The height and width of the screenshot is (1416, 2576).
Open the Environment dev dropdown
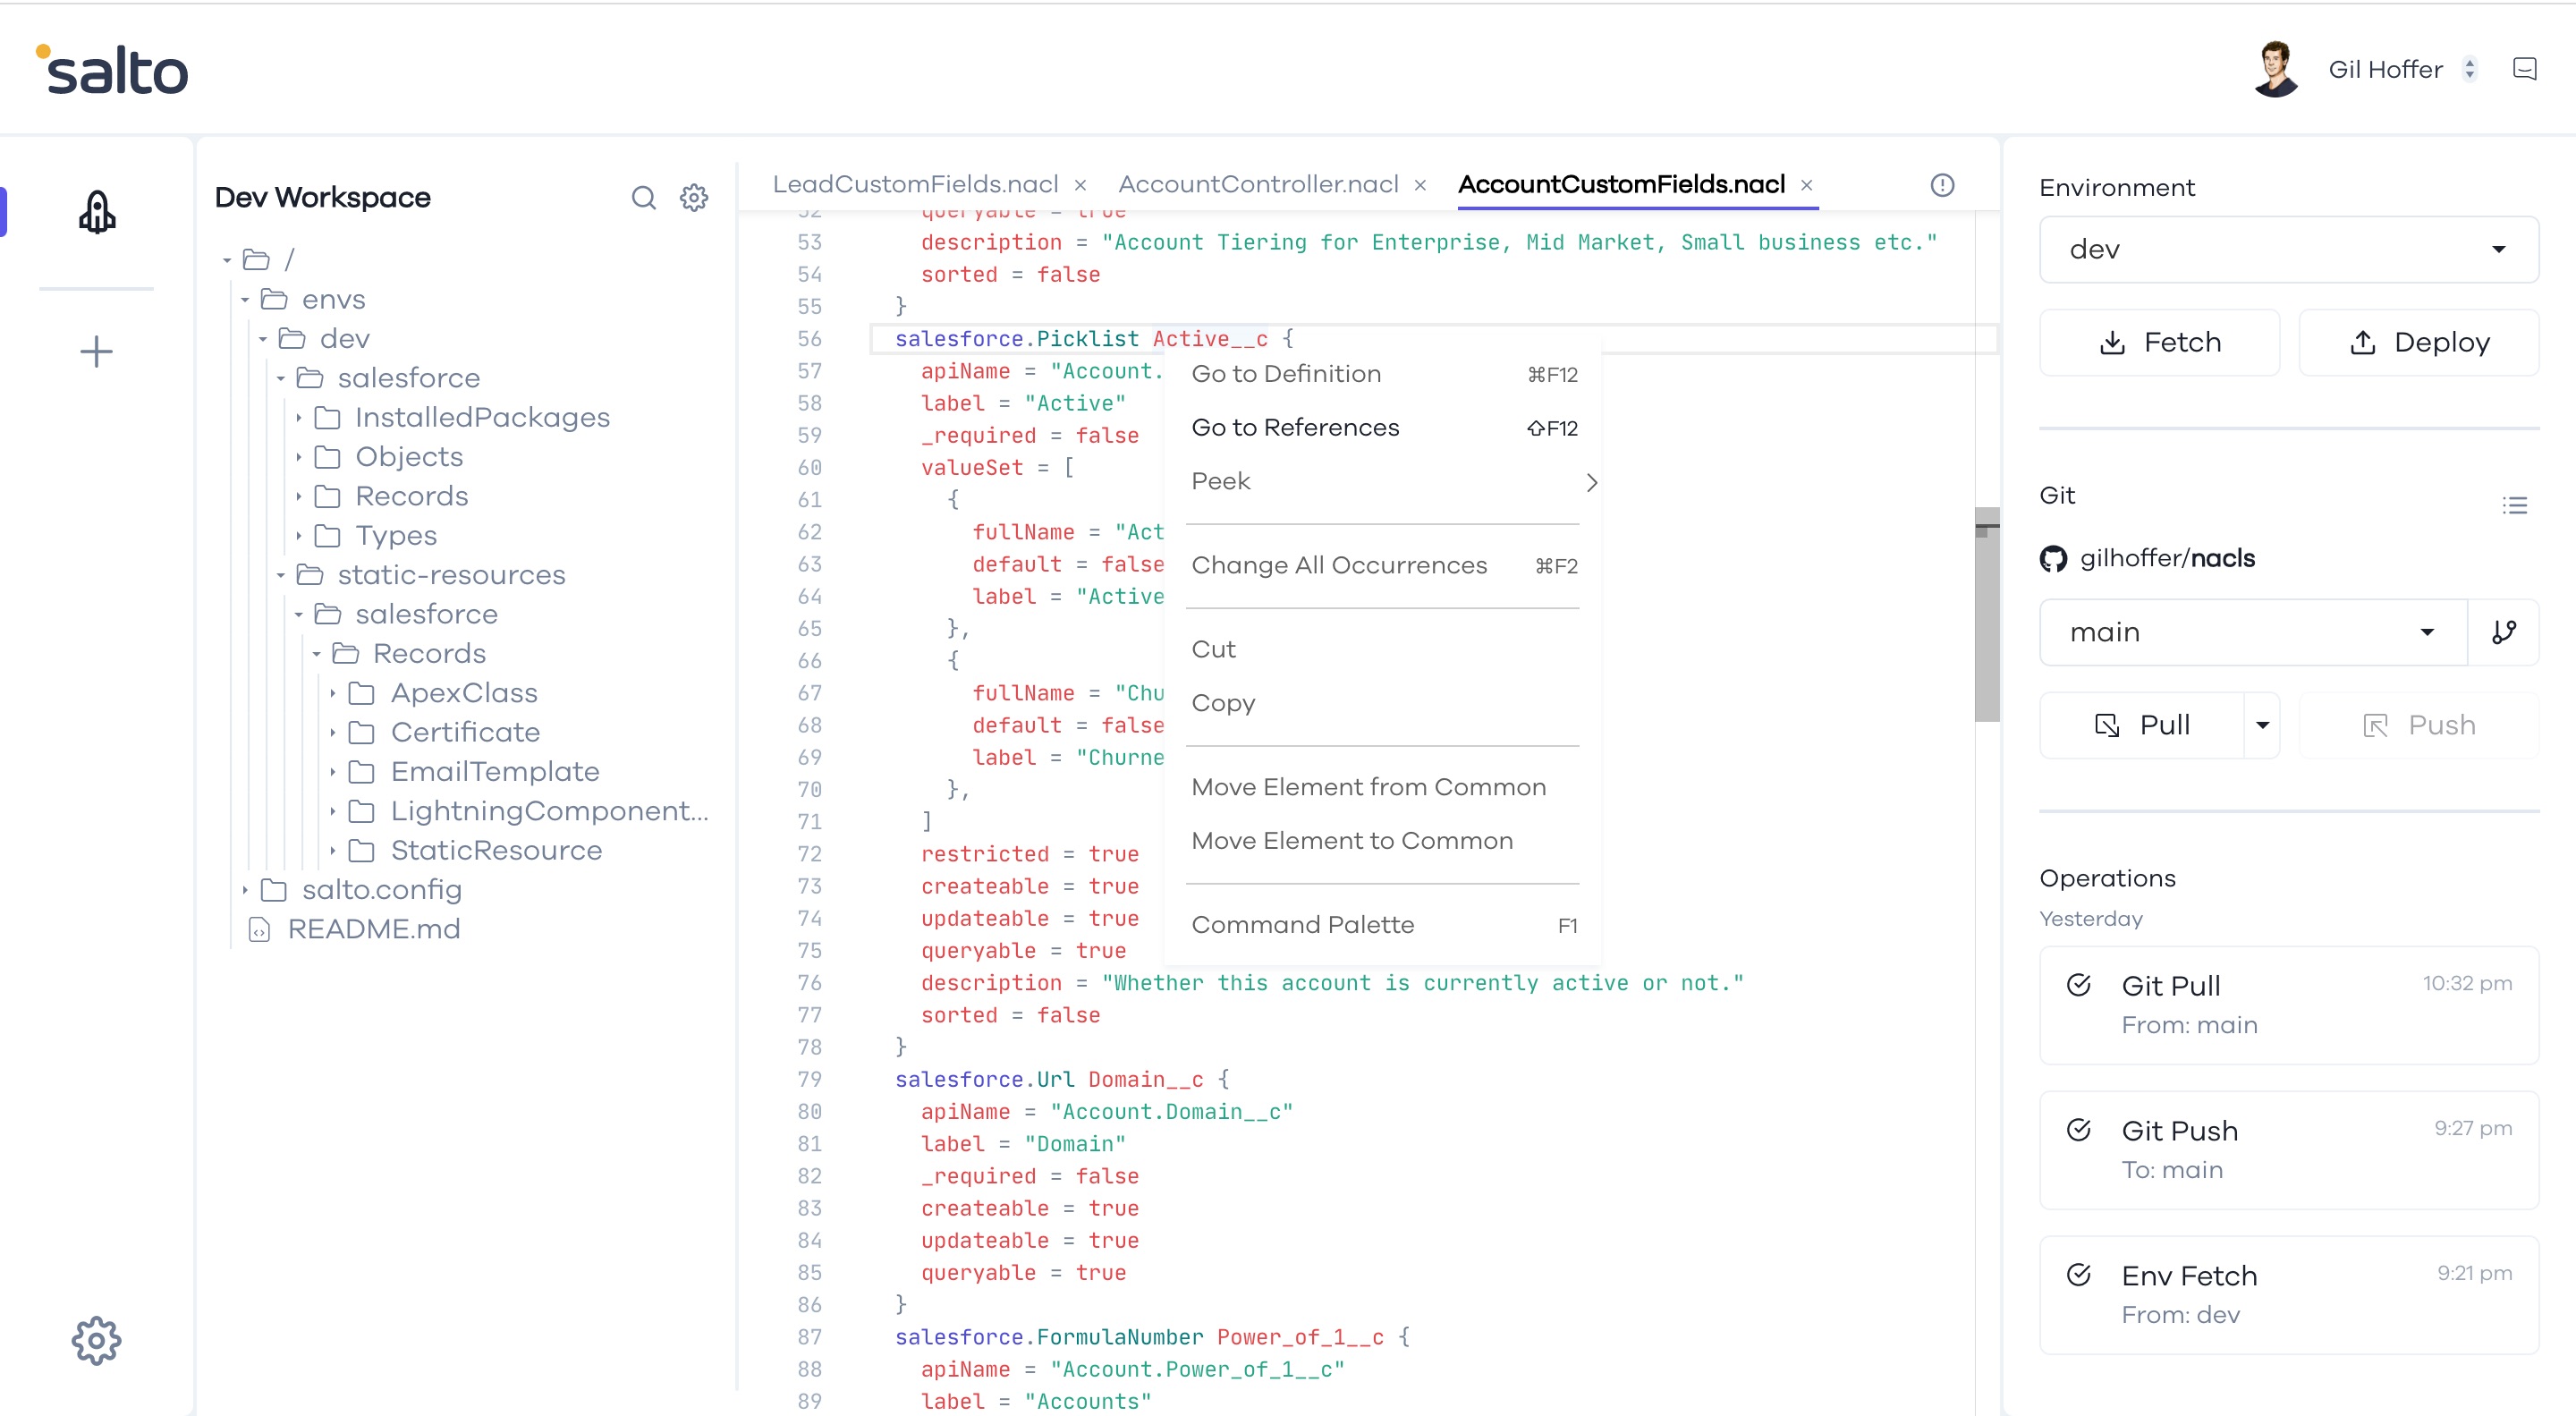point(2288,250)
